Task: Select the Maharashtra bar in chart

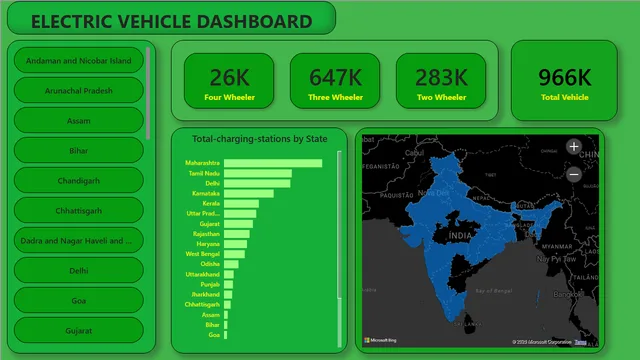Action: tap(273, 163)
